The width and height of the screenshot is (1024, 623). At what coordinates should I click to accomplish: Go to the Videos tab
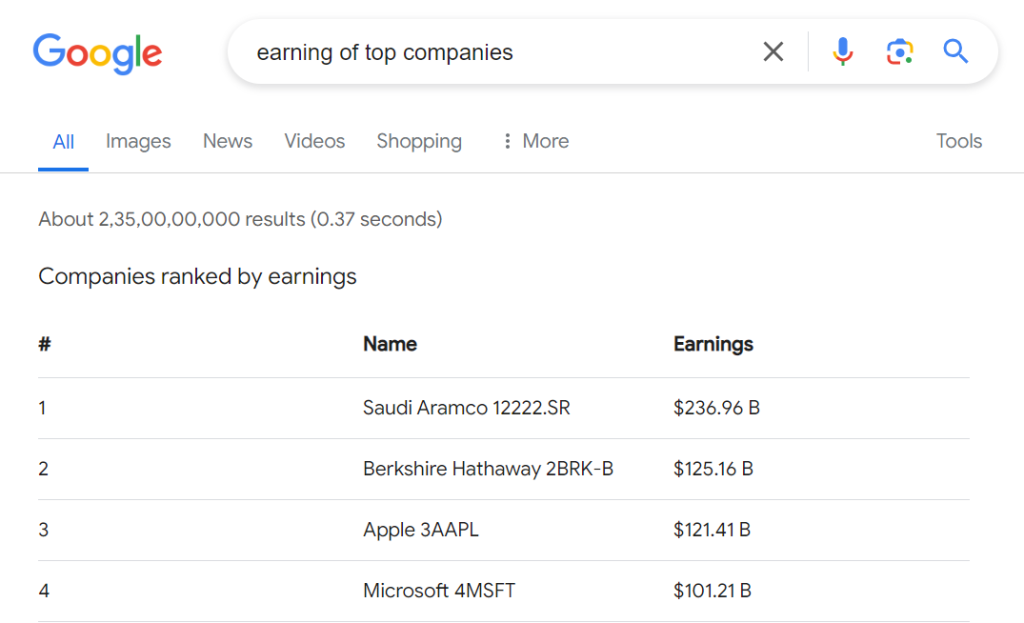pyautogui.click(x=314, y=141)
